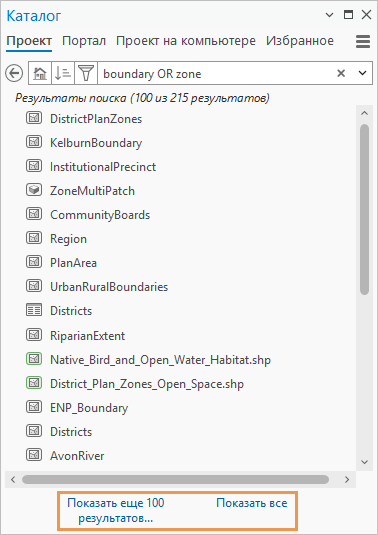Click the InstitutionalPrecinct feature class icon
This screenshot has width=378, height=535.
tap(34, 166)
